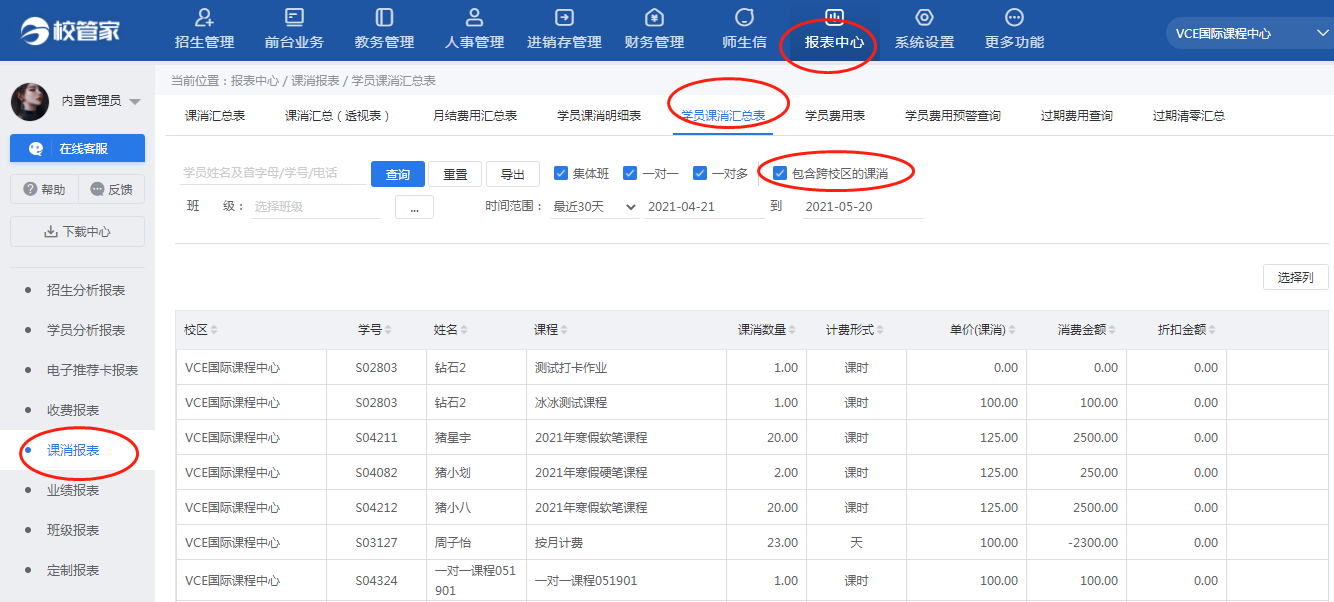The image size is (1334, 602).
Task: Sort table by 校区 column arrows
Action: (x=214, y=330)
